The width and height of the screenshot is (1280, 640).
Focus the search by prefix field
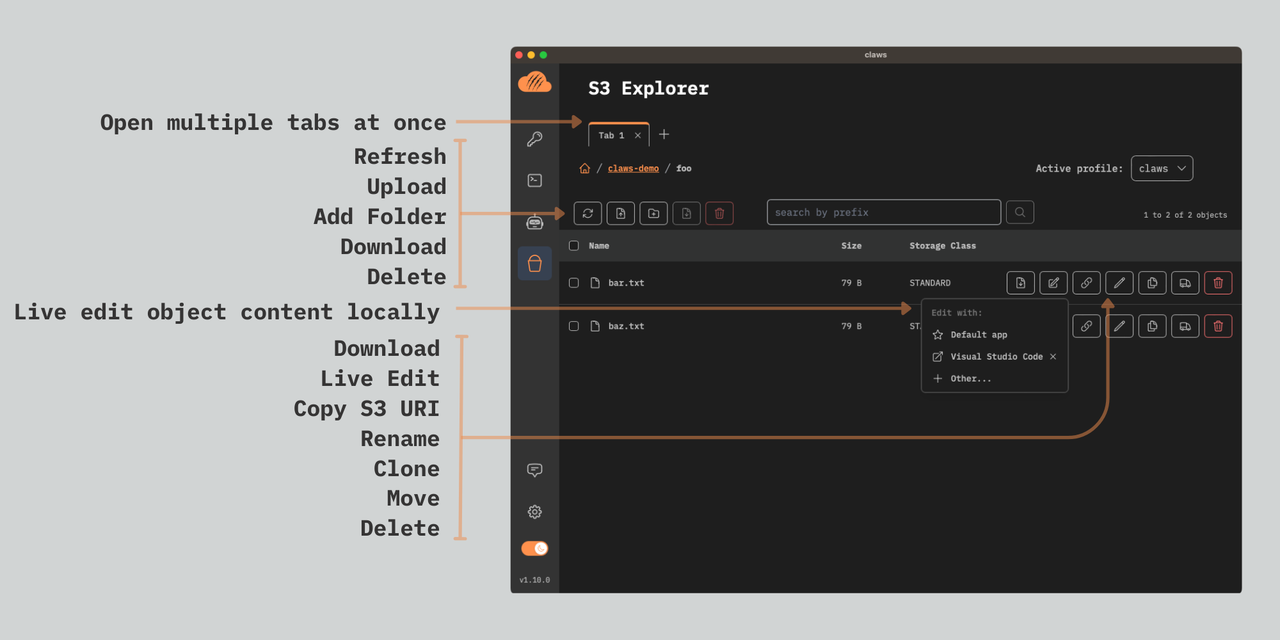(884, 212)
